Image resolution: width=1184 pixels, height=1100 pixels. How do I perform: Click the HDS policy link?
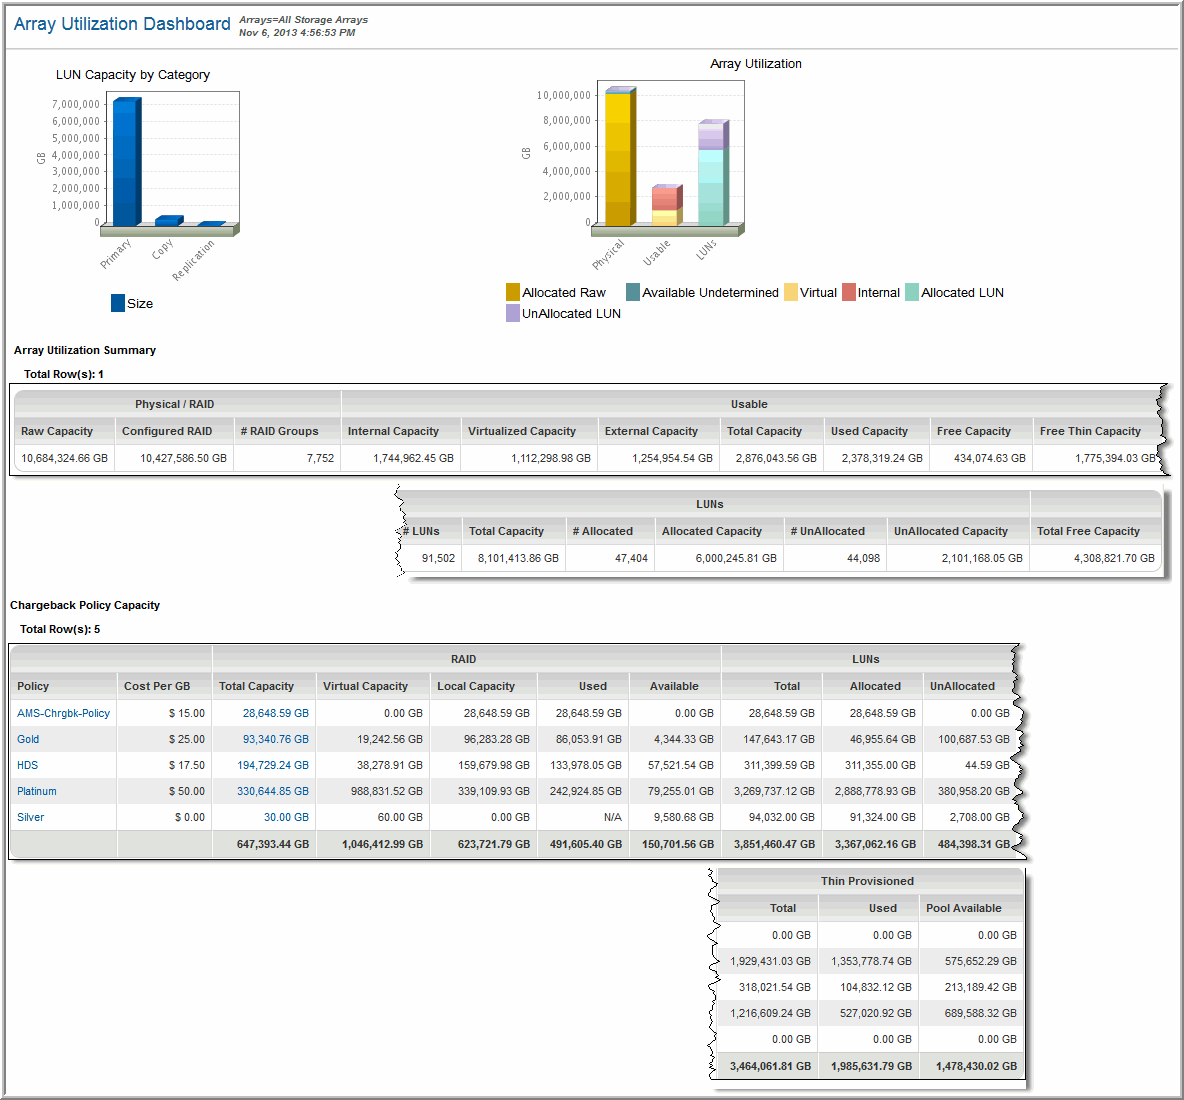click(x=28, y=765)
